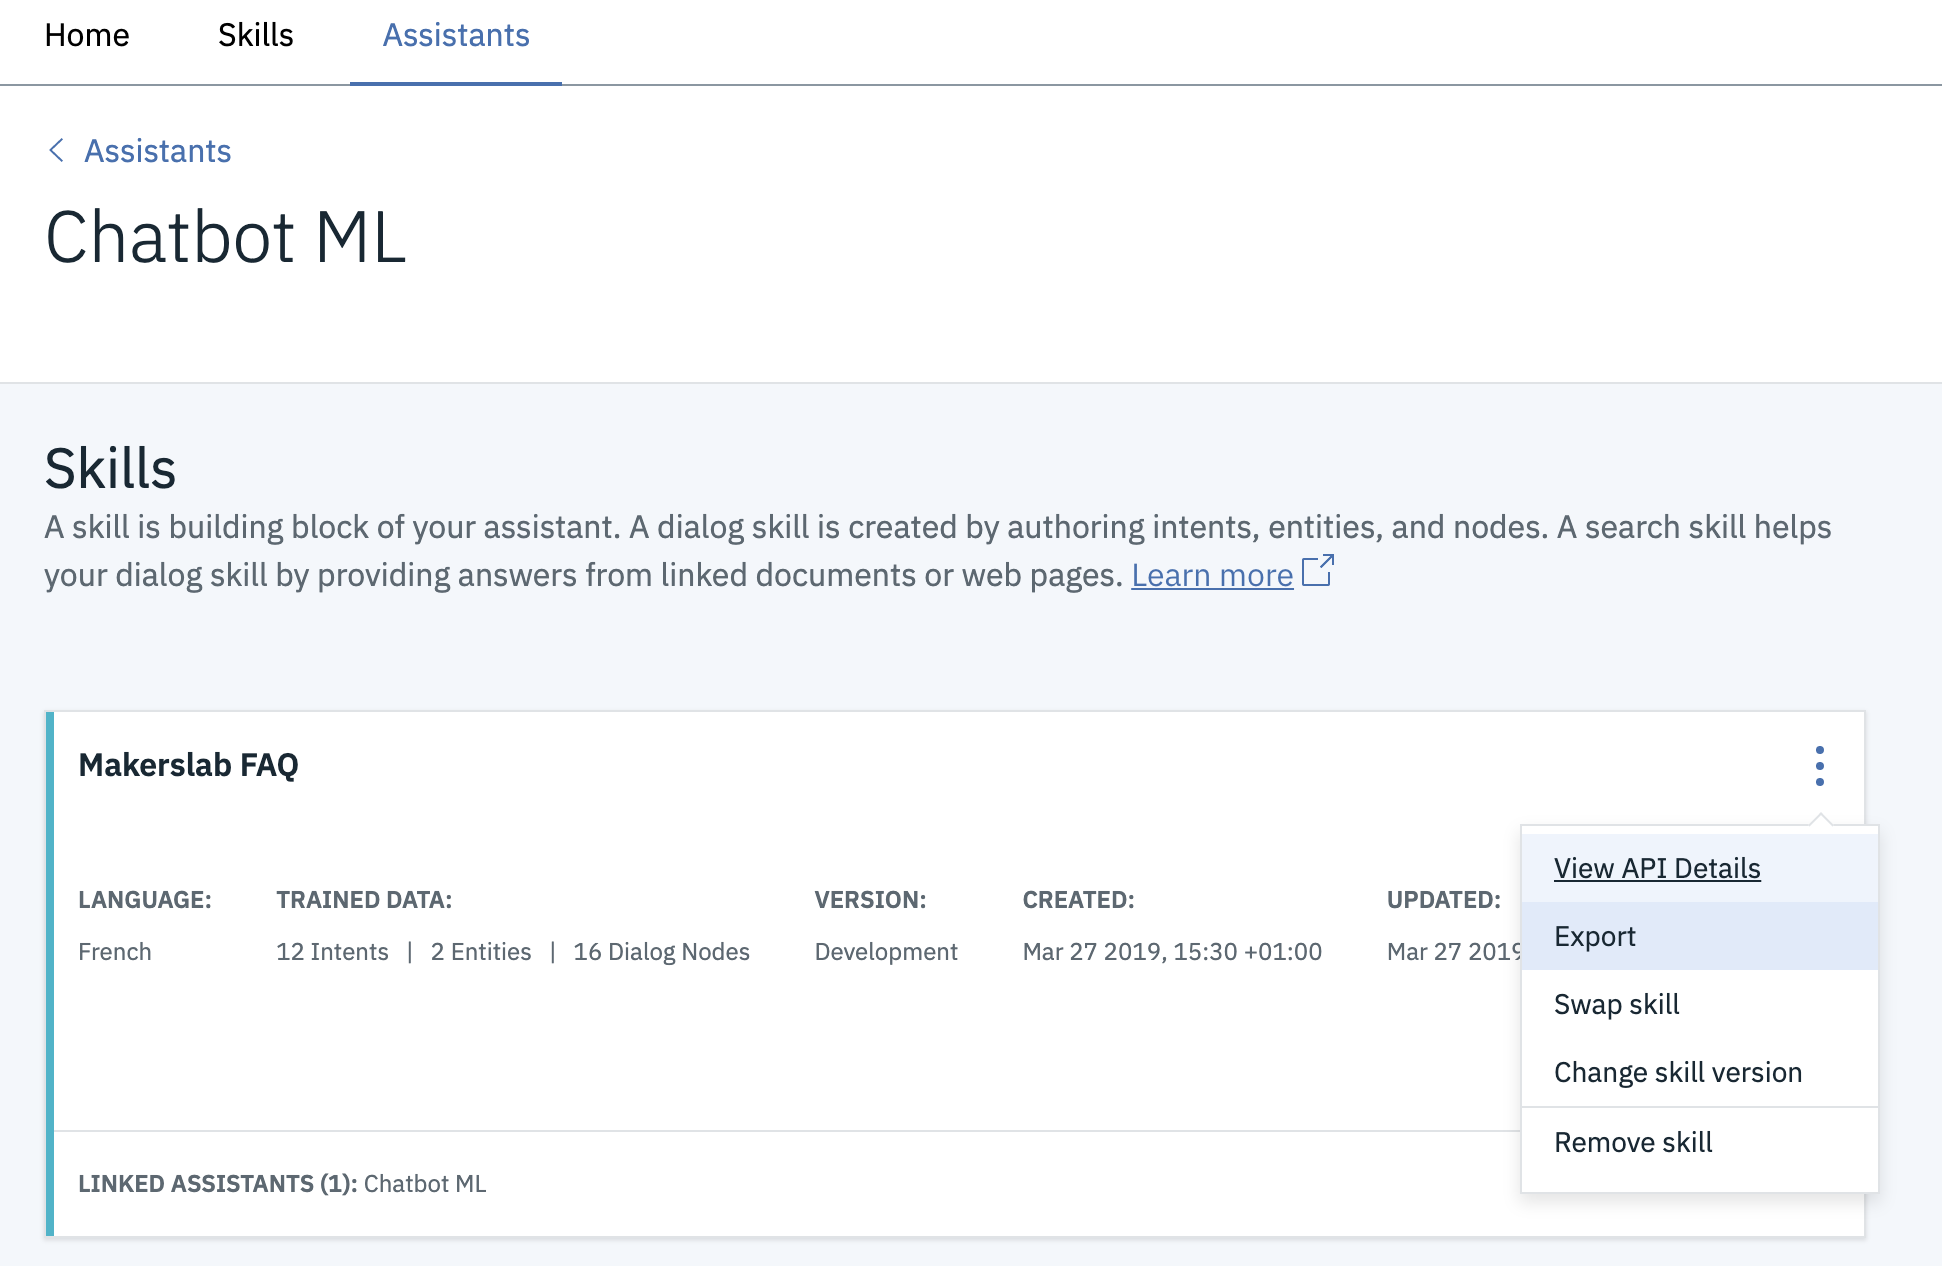Click the Development version value
Viewport: 1942px width, 1266px height.
click(x=885, y=951)
